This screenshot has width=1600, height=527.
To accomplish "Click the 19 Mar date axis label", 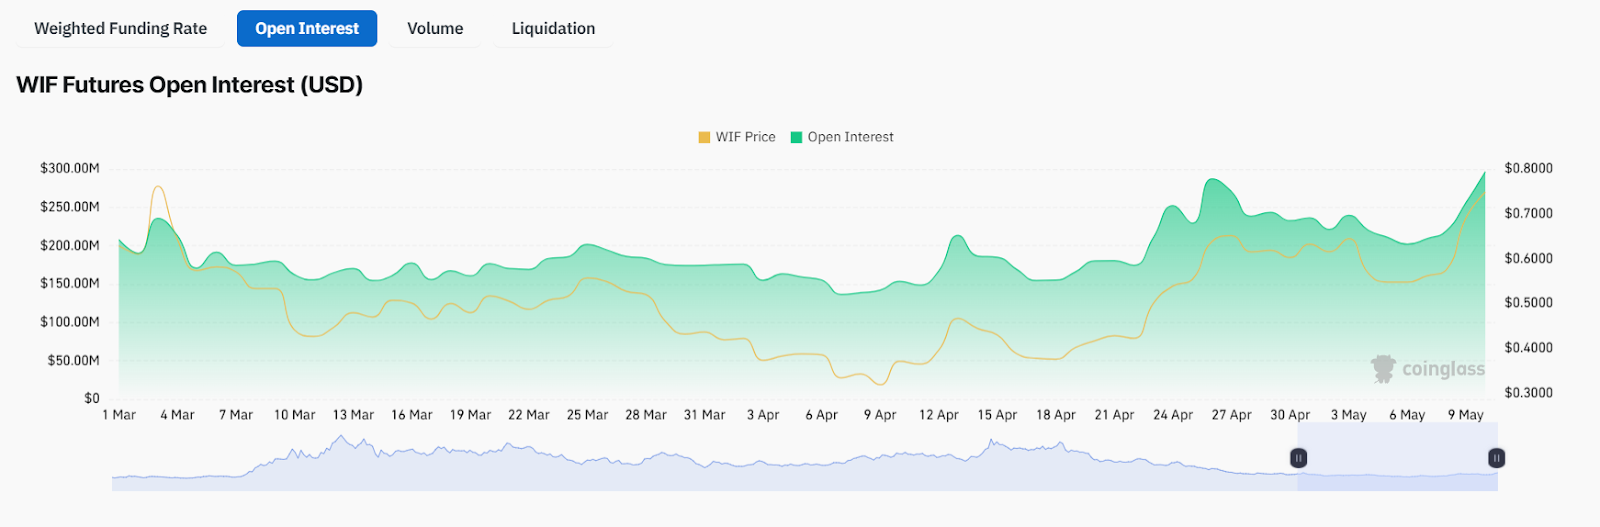I will click(470, 415).
